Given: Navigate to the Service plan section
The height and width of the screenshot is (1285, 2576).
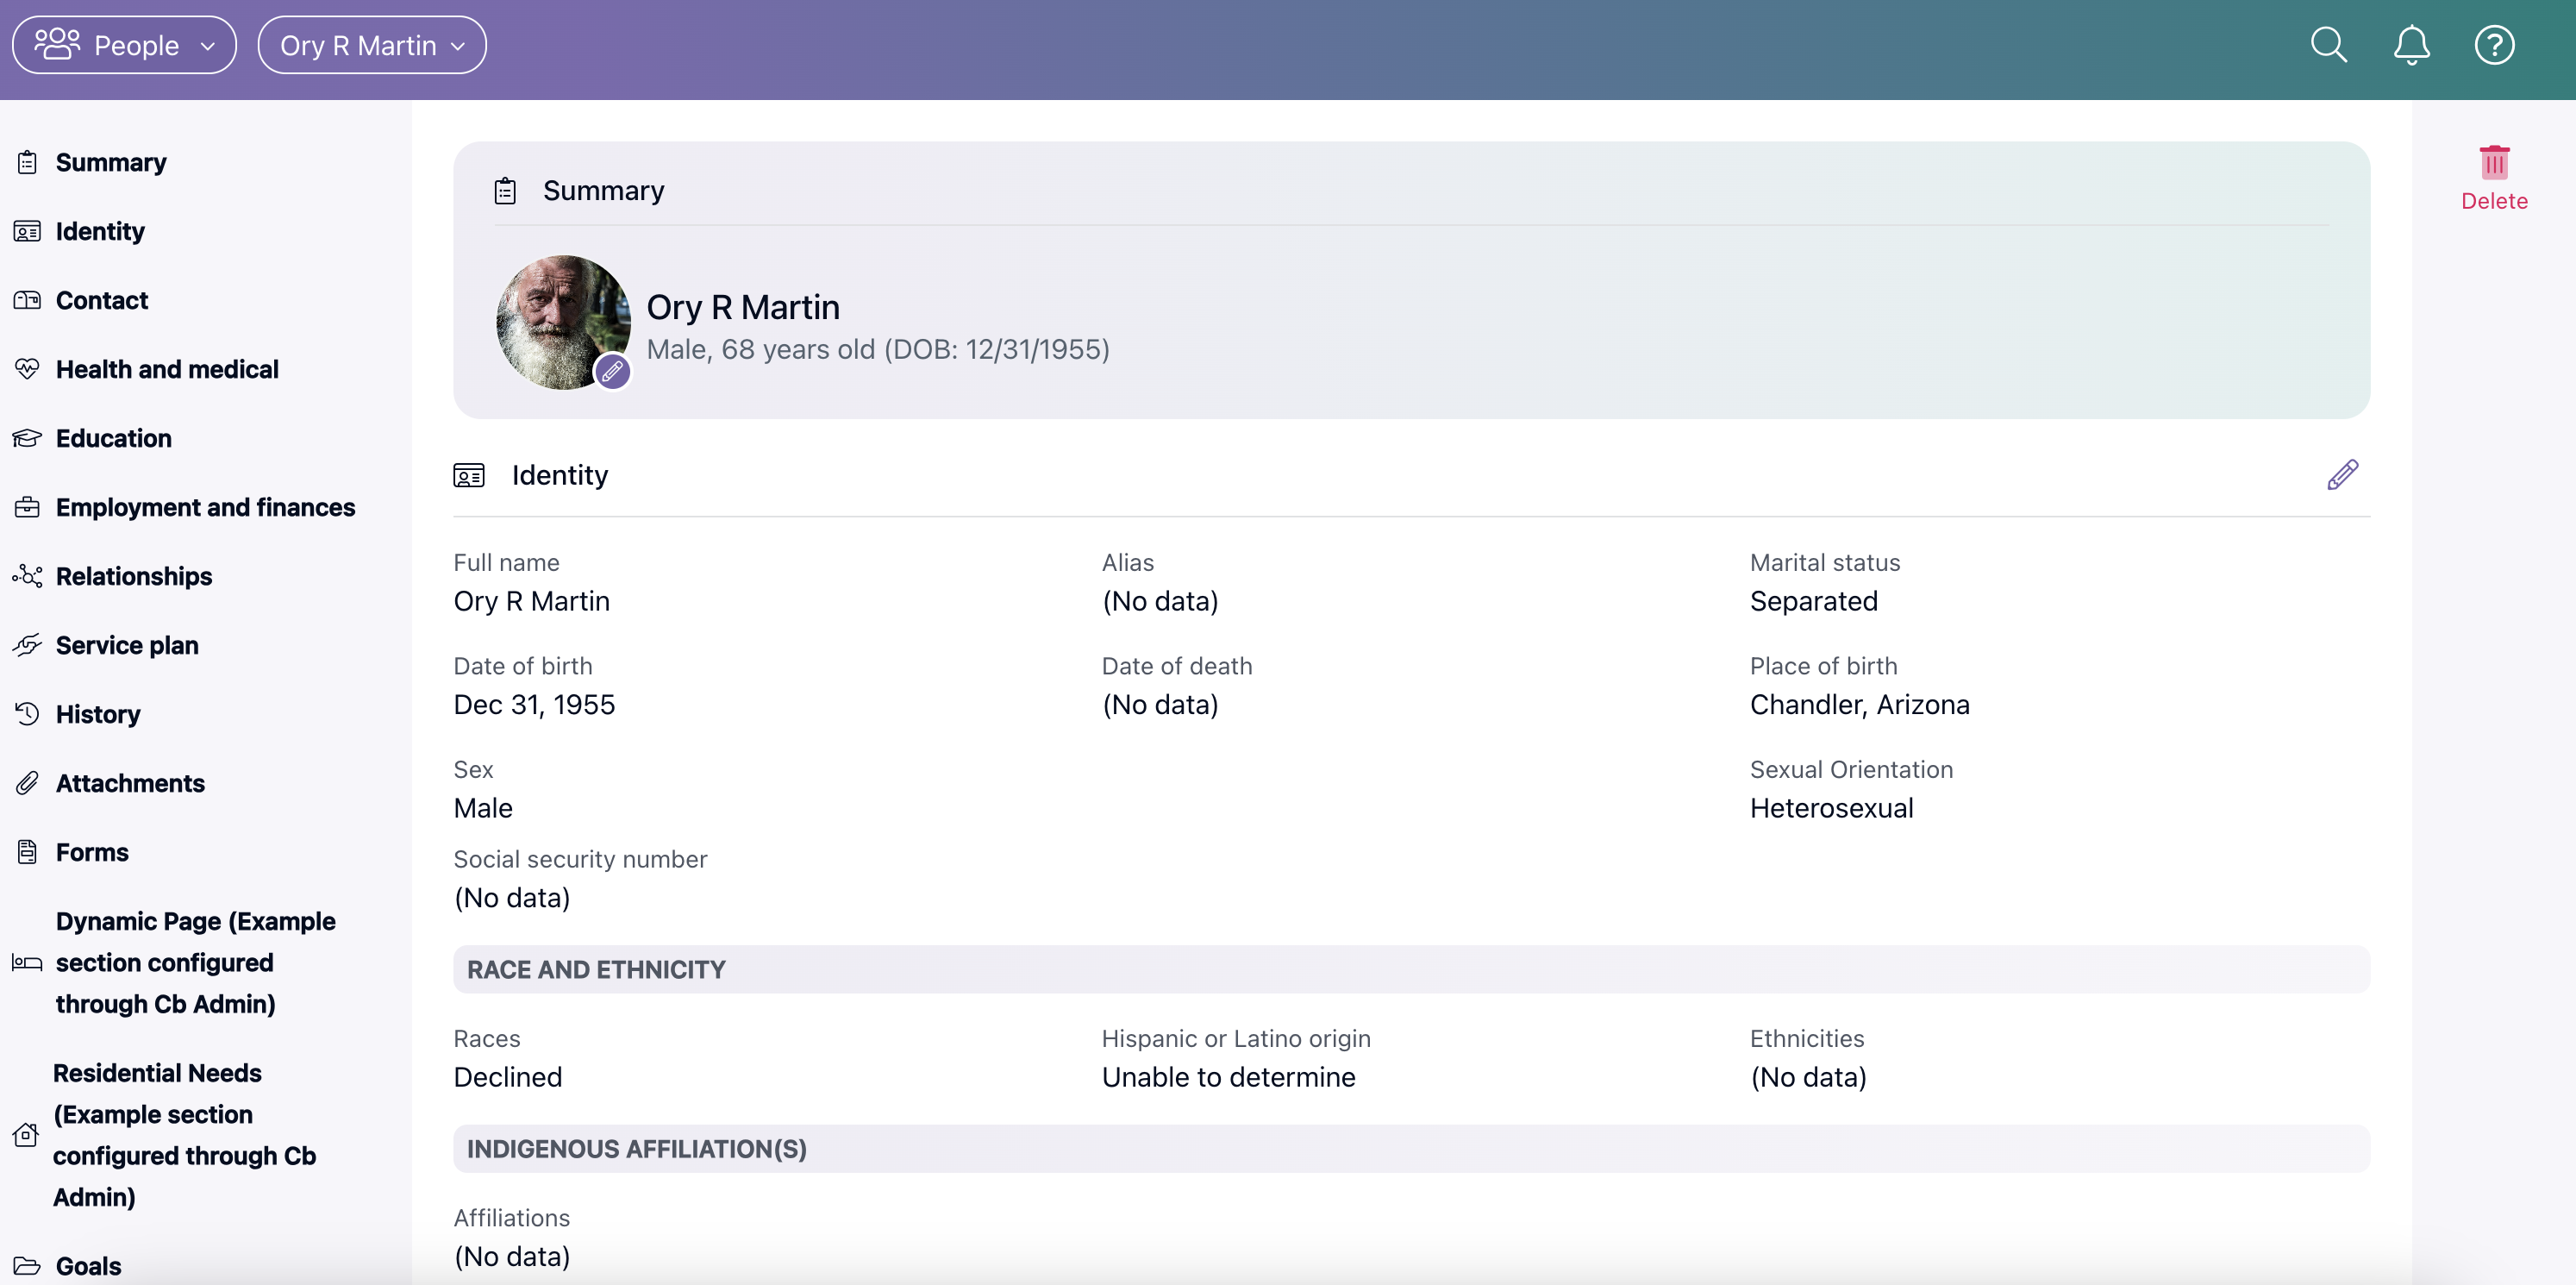Looking at the screenshot, I should (x=127, y=645).
